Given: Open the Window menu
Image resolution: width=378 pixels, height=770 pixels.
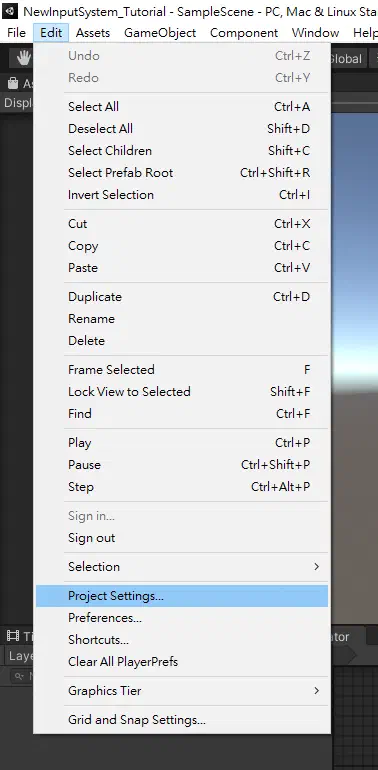Looking at the screenshot, I should pos(315,33).
